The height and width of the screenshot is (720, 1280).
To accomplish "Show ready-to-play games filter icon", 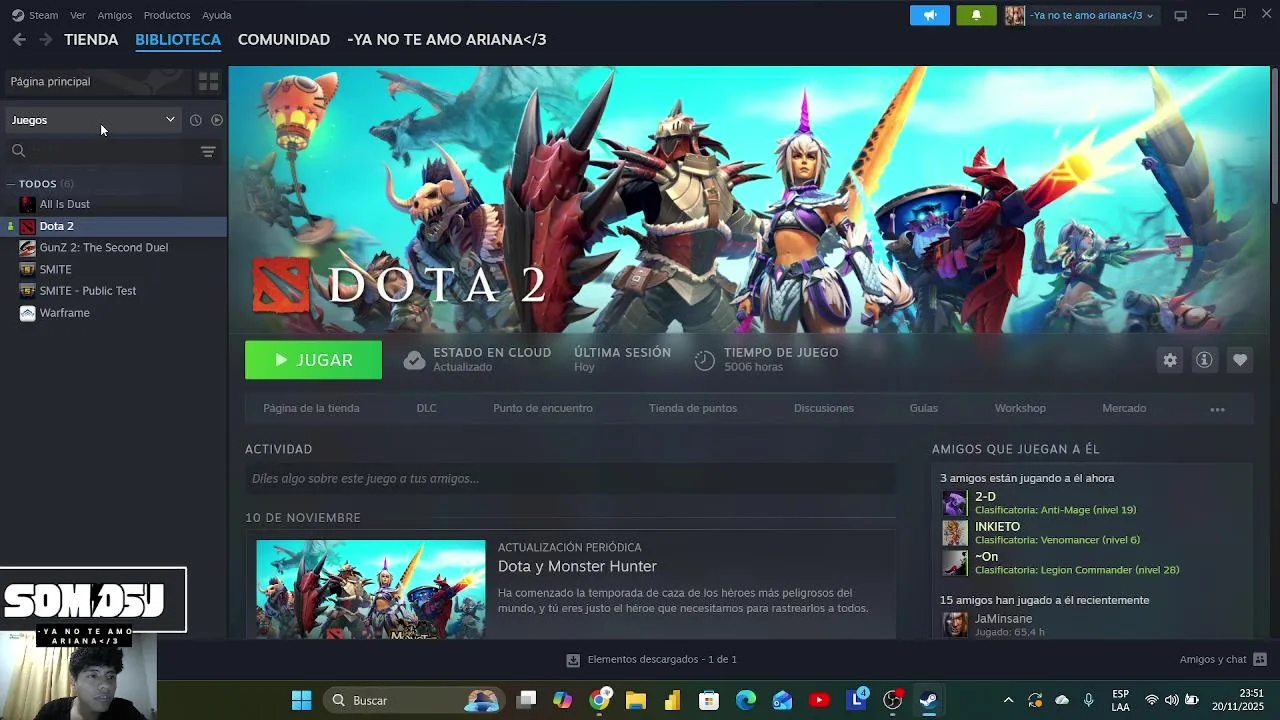I will [217, 120].
